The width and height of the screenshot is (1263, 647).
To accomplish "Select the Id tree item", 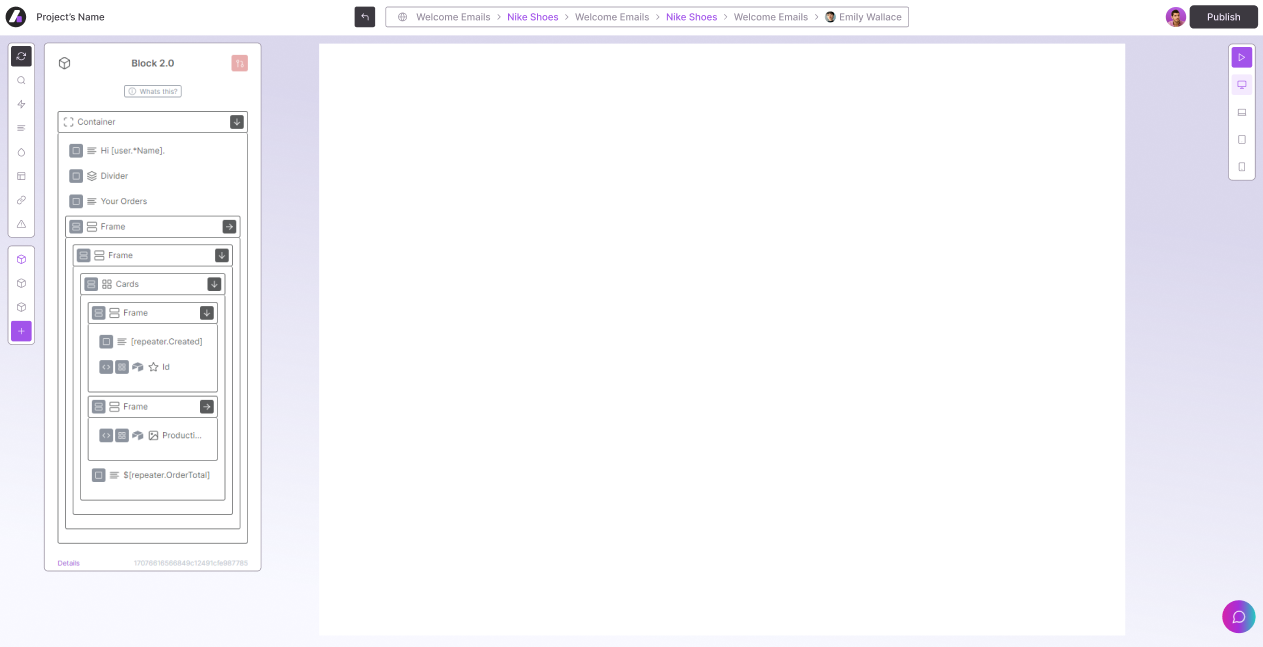I will click(x=166, y=367).
